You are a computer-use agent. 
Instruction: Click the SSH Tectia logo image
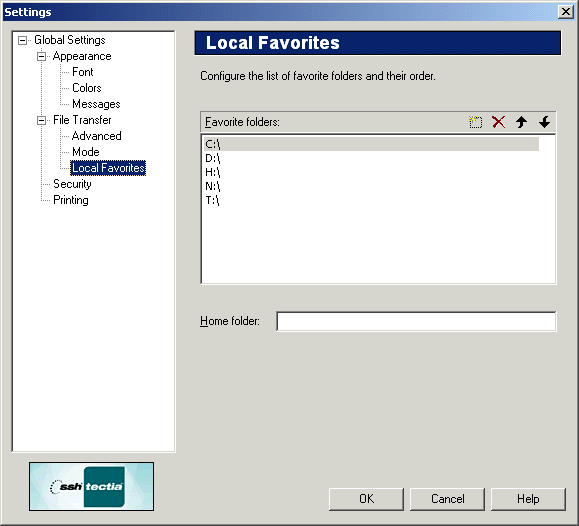point(92,486)
